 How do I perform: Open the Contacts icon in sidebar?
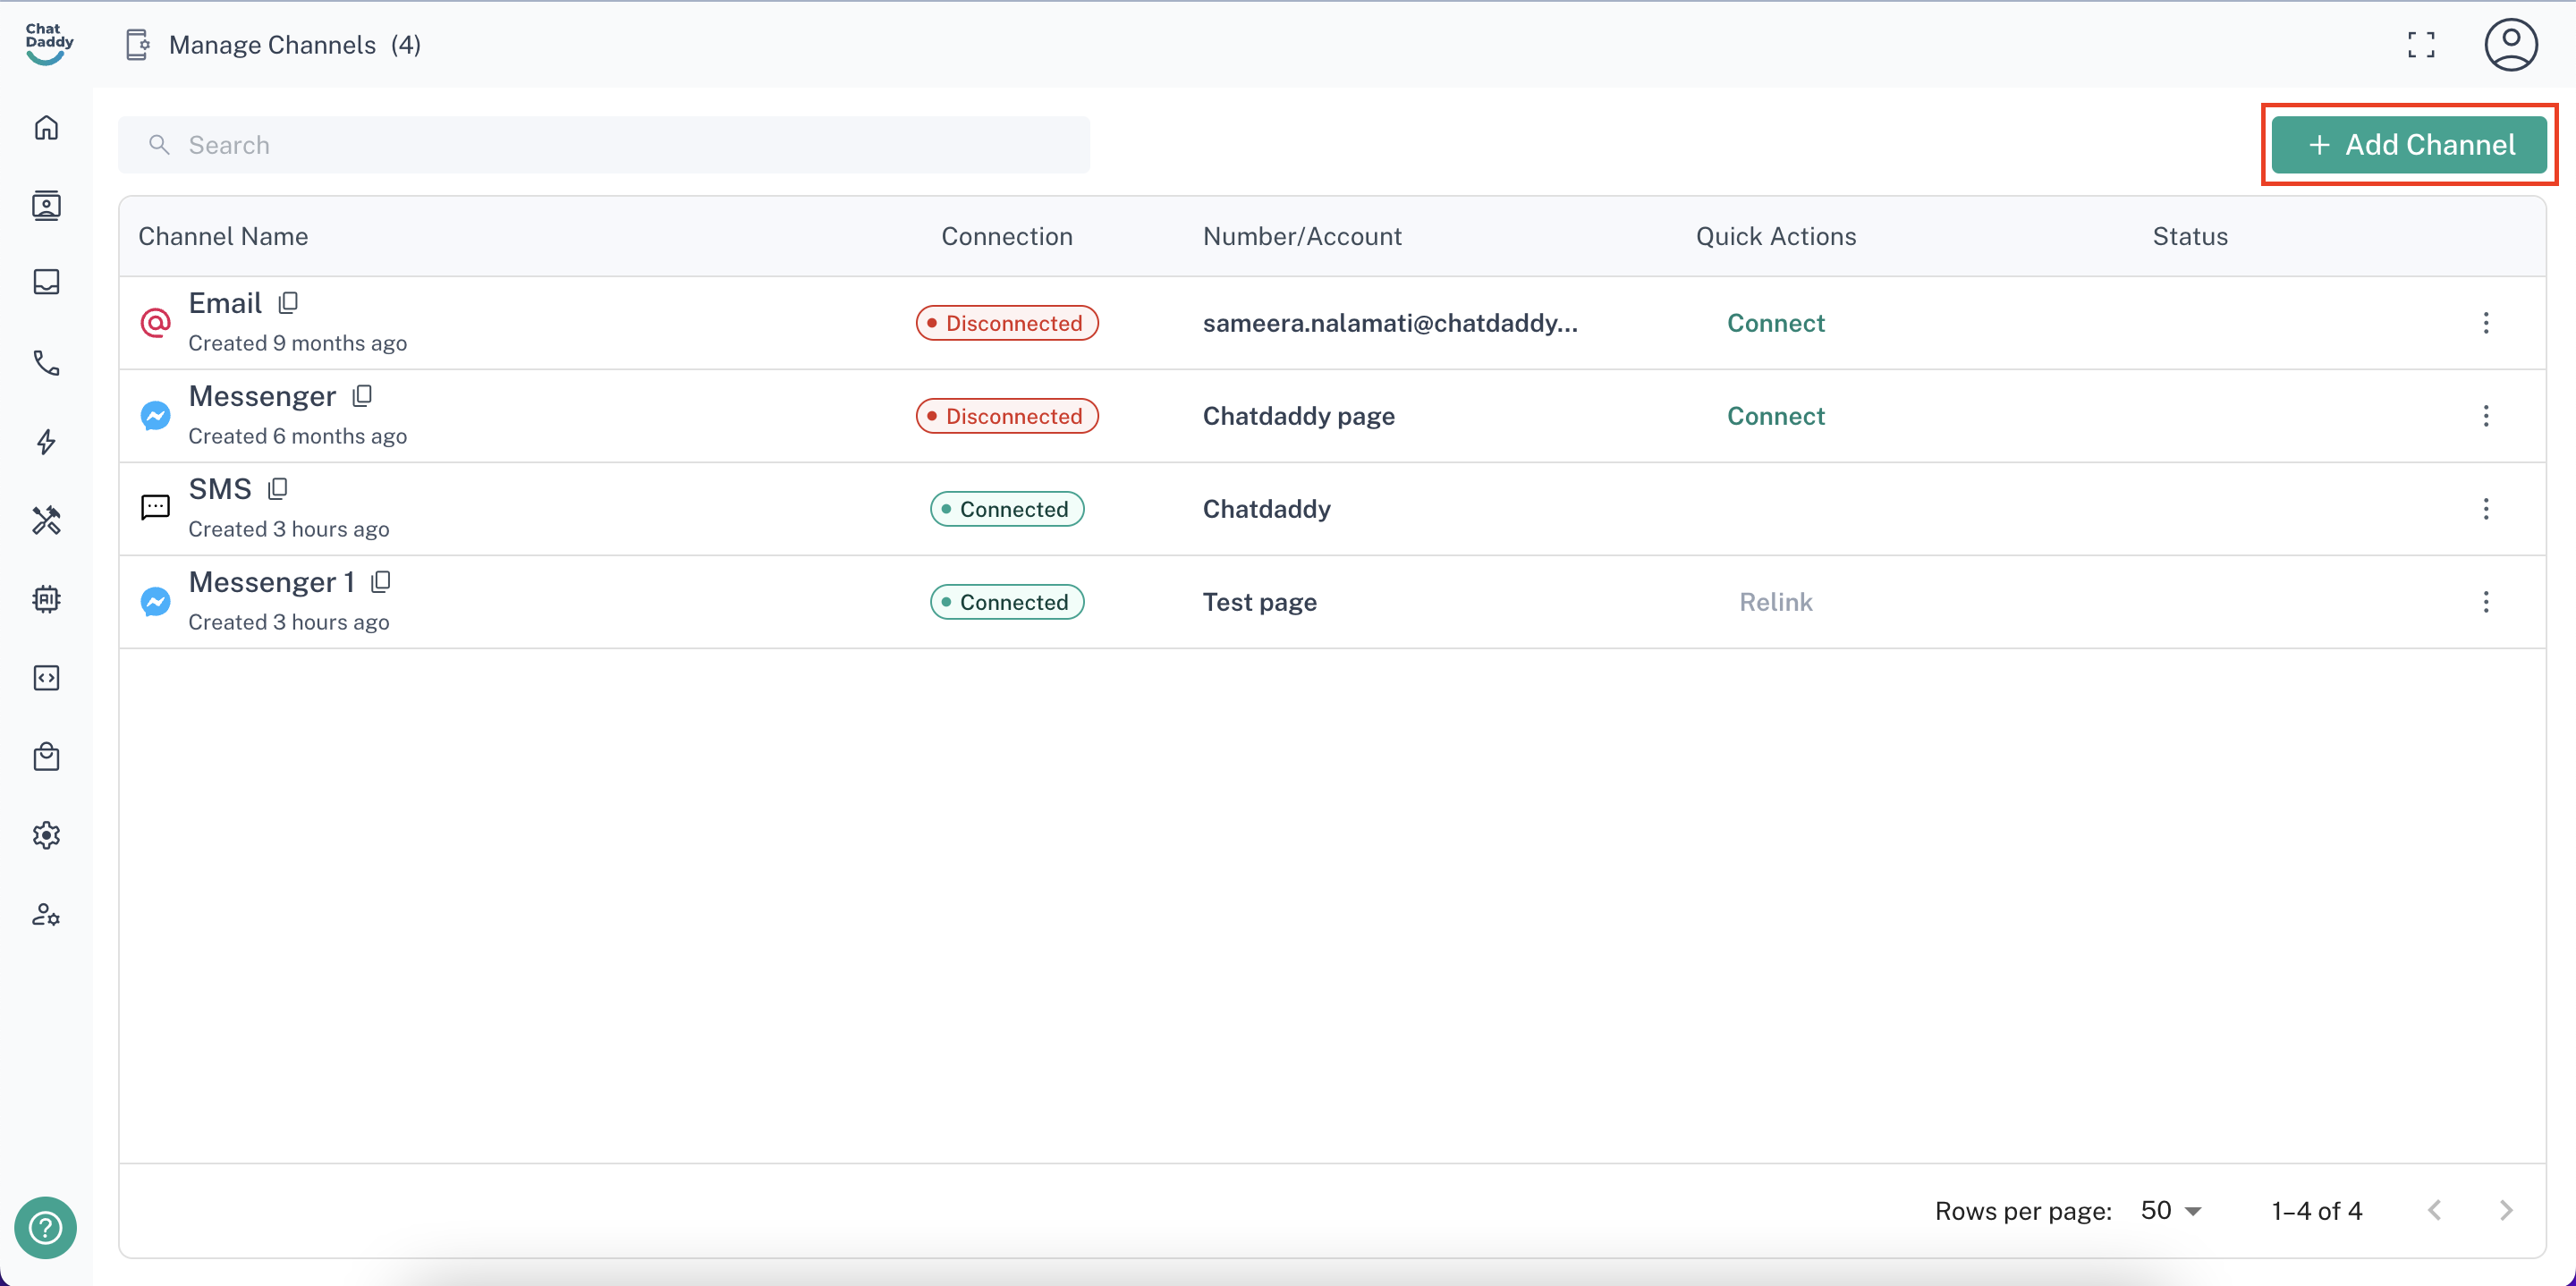click(x=46, y=205)
